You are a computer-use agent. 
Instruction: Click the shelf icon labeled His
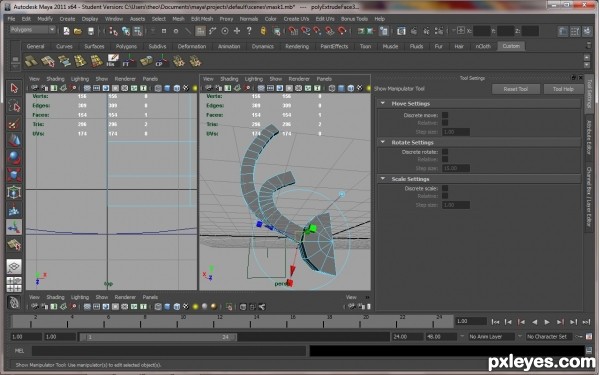pos(112,61)
